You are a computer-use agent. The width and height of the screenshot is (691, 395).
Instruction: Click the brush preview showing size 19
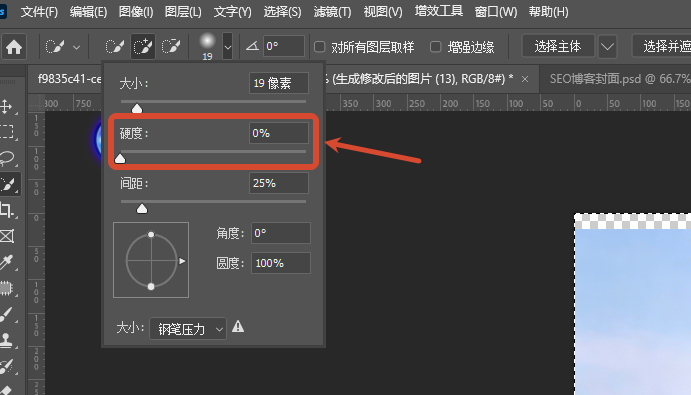point(207,46)
